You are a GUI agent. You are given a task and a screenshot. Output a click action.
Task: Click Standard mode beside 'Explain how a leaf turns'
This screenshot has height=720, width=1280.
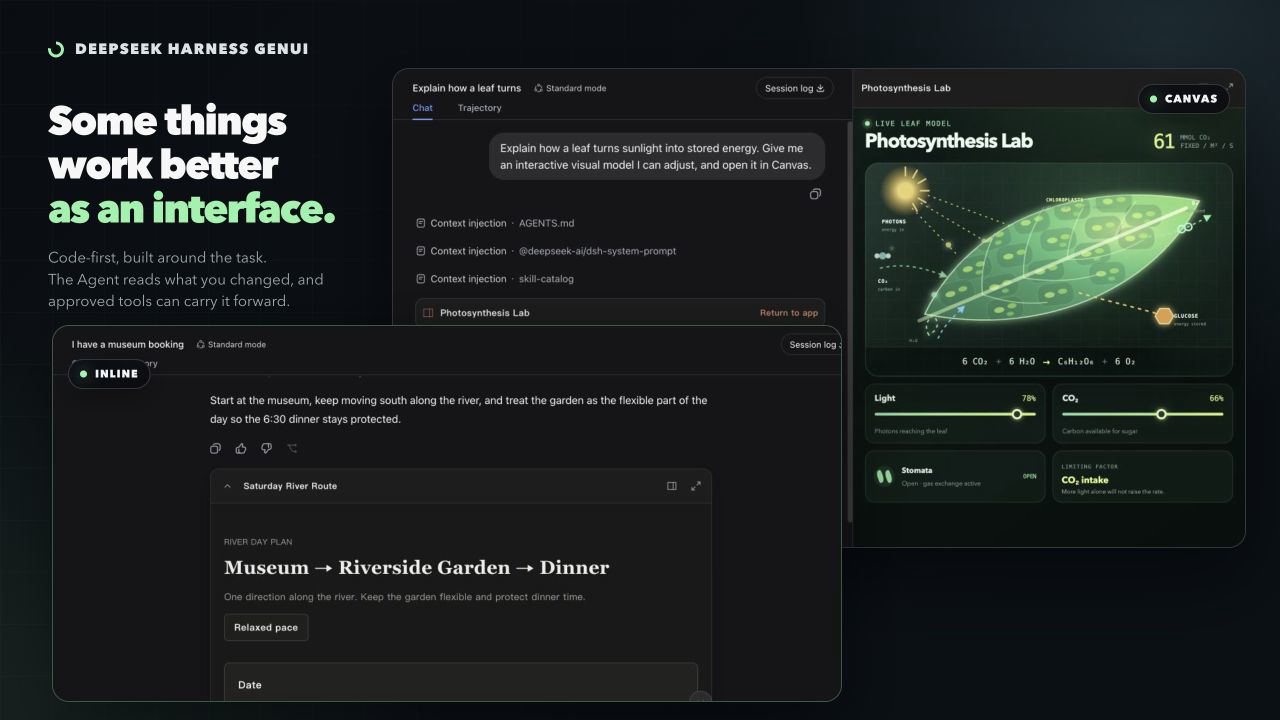coord(570,88)
